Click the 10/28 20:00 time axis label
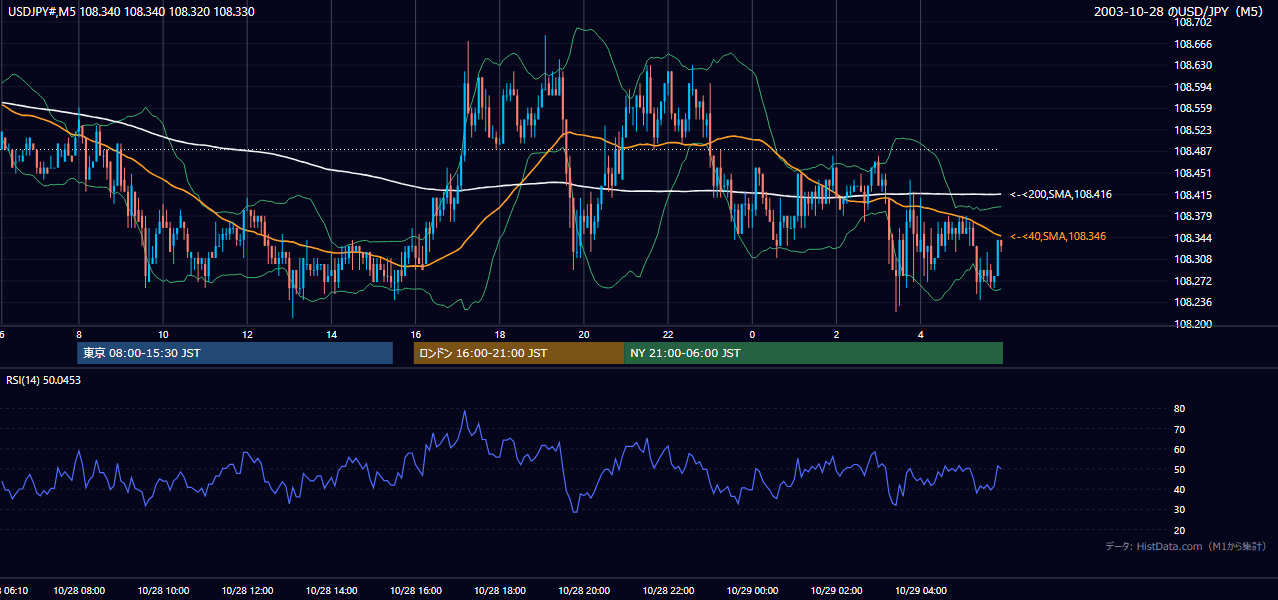The image size is (1278, 600). [x=584, y=591]
